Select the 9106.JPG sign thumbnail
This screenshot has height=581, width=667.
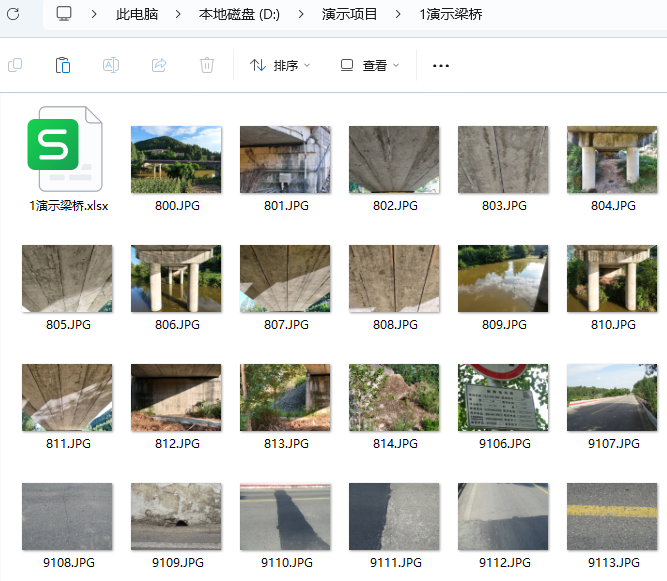(503, 398)
